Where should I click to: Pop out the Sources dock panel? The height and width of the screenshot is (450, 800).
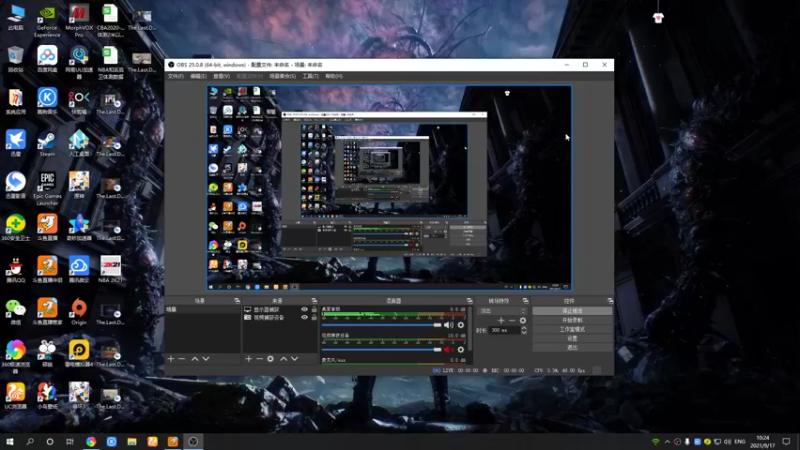(x=314, y=301)
